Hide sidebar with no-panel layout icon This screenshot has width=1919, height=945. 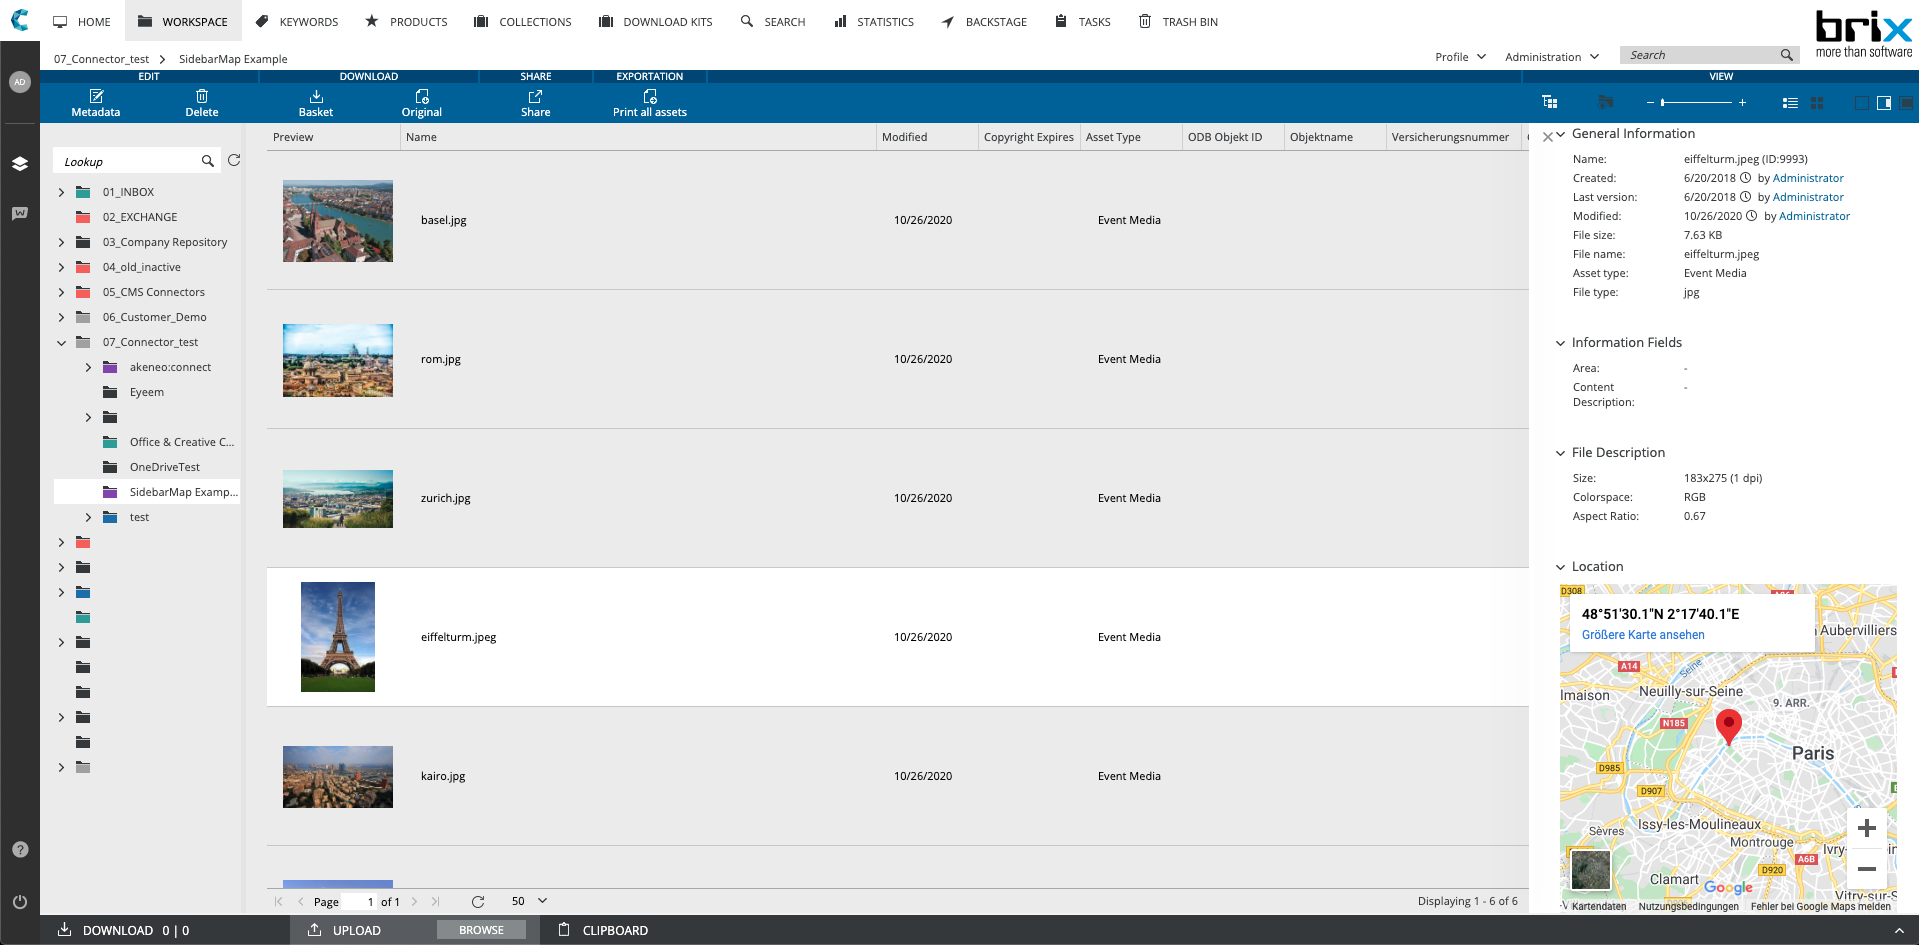click(1861, 102)
